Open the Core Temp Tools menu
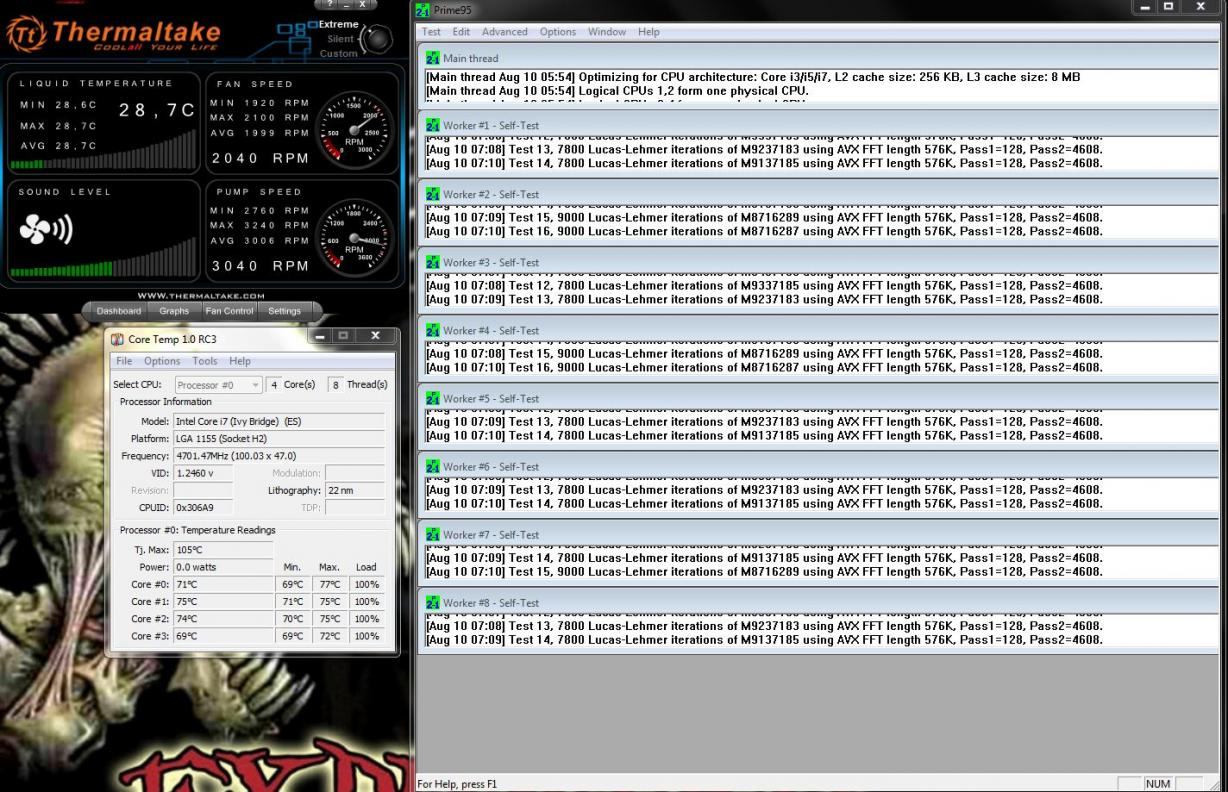 (204, 361)
